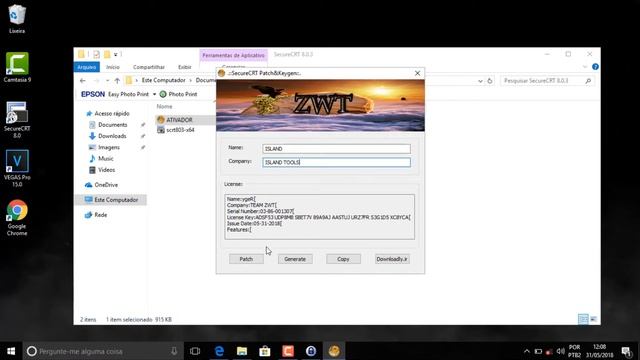Open Ferramentas de Aplicativo tab
The width and height of the screenshot is (640, 360).
[233, 55]
